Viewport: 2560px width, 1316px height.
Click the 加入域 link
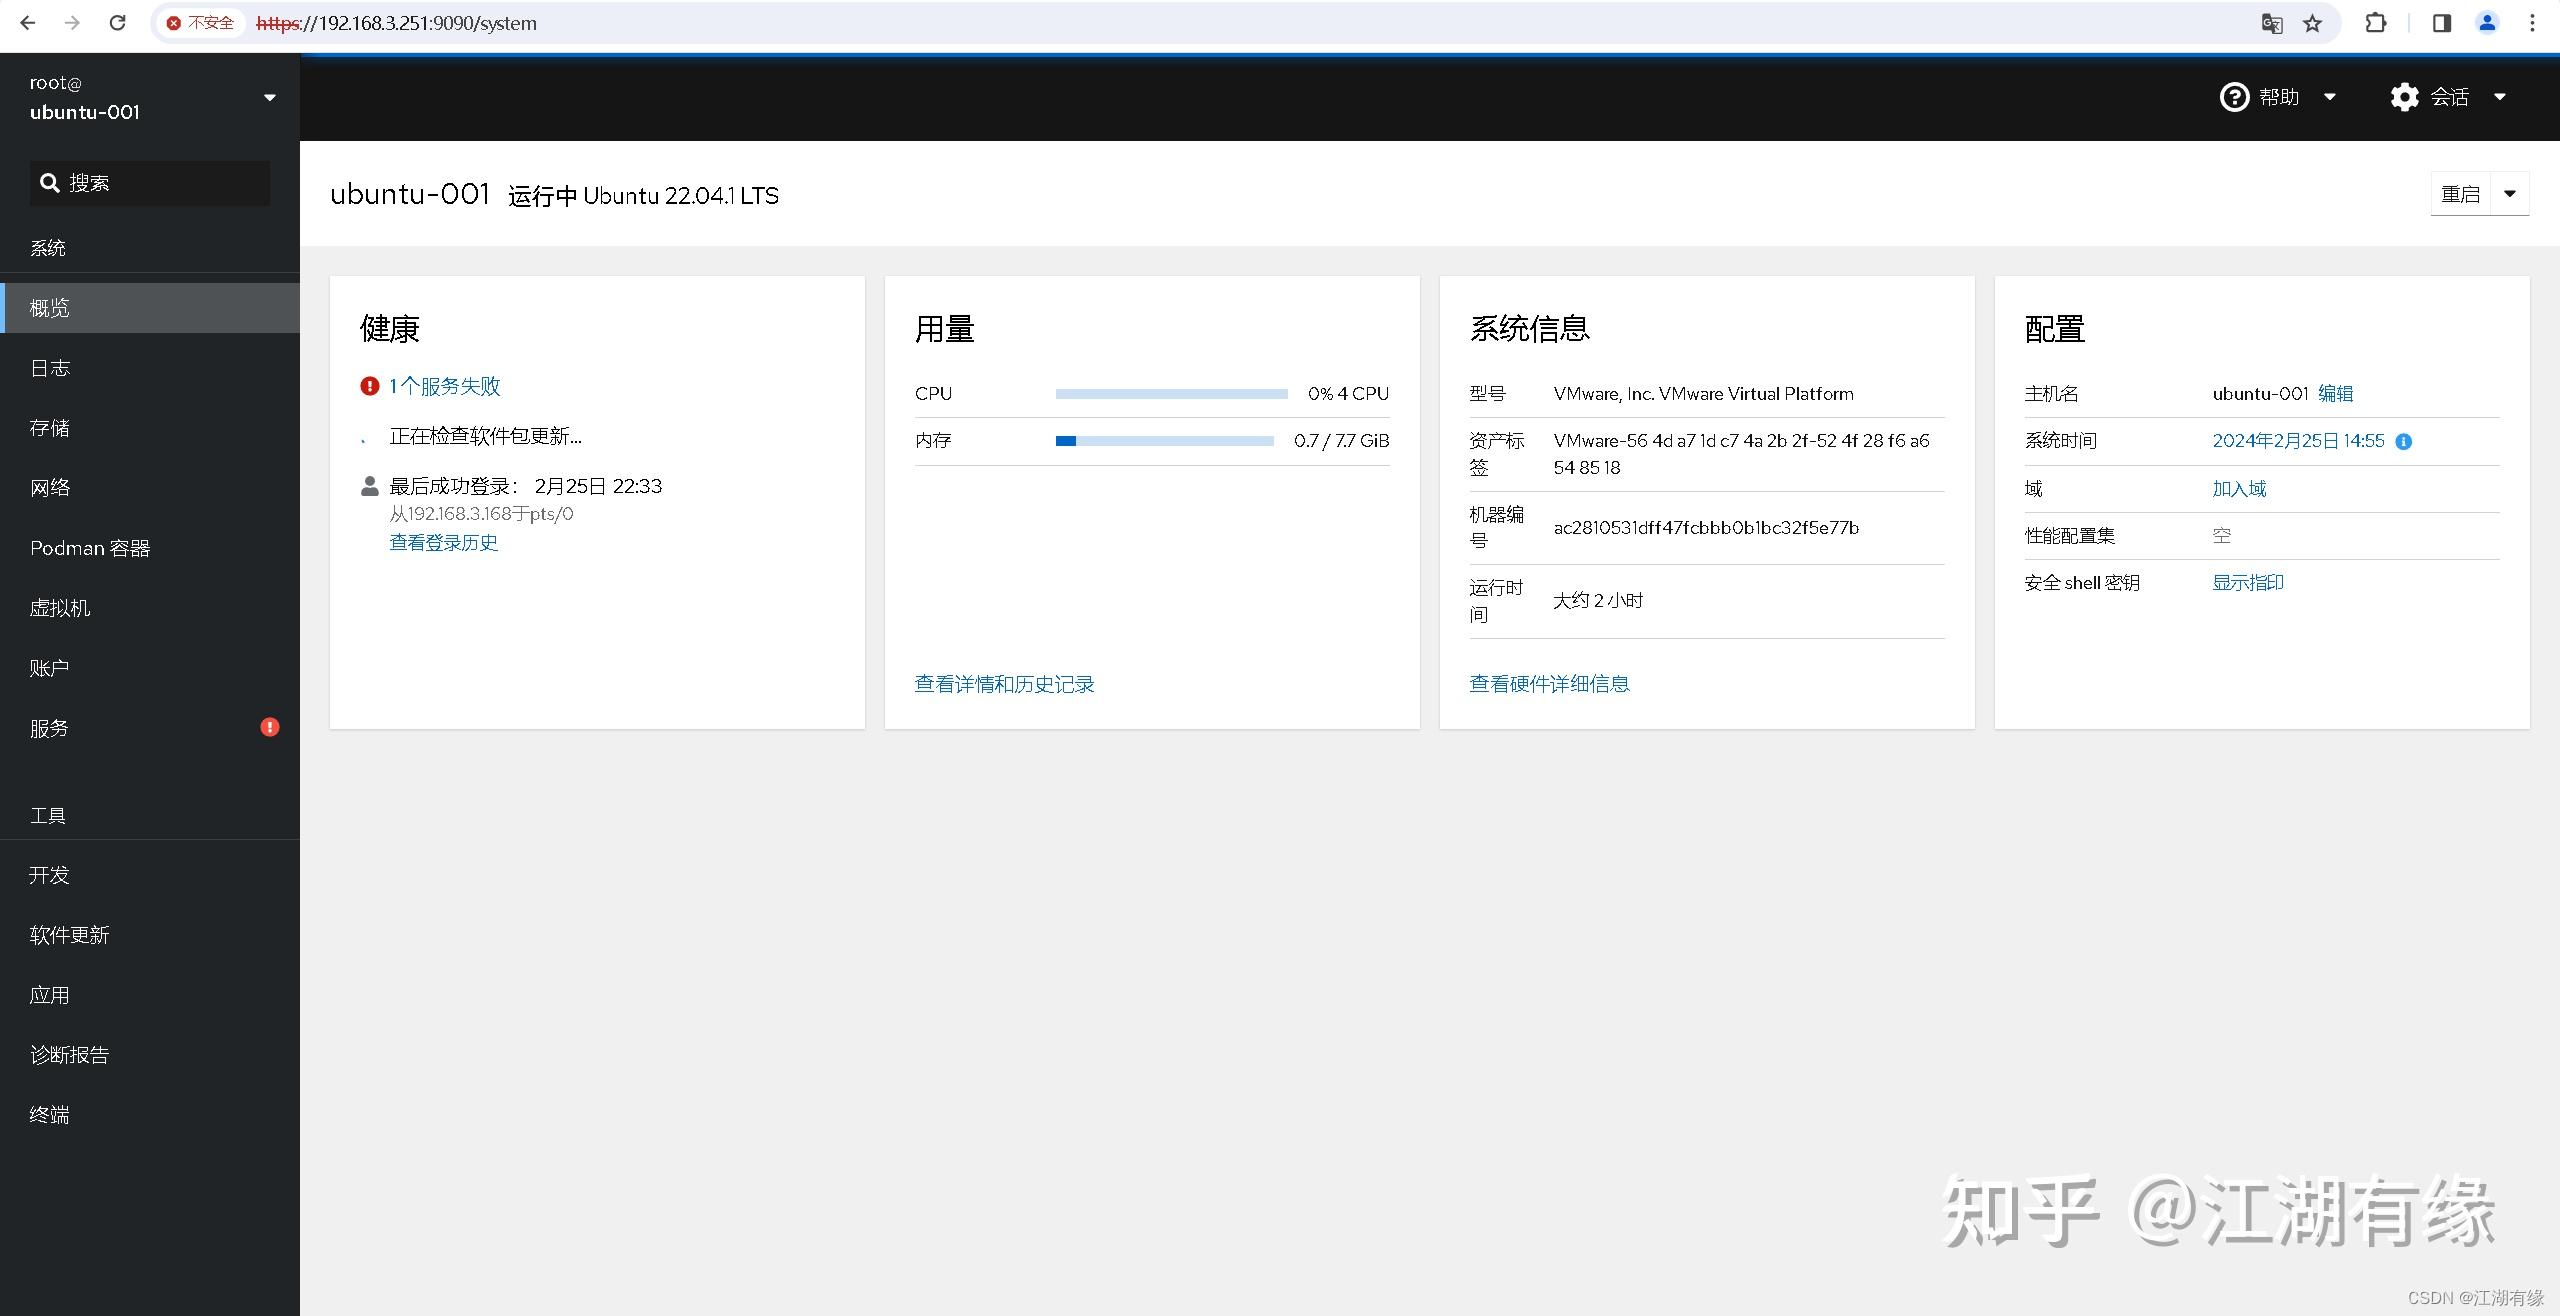pyautogui.click(x=2238, y=488)
